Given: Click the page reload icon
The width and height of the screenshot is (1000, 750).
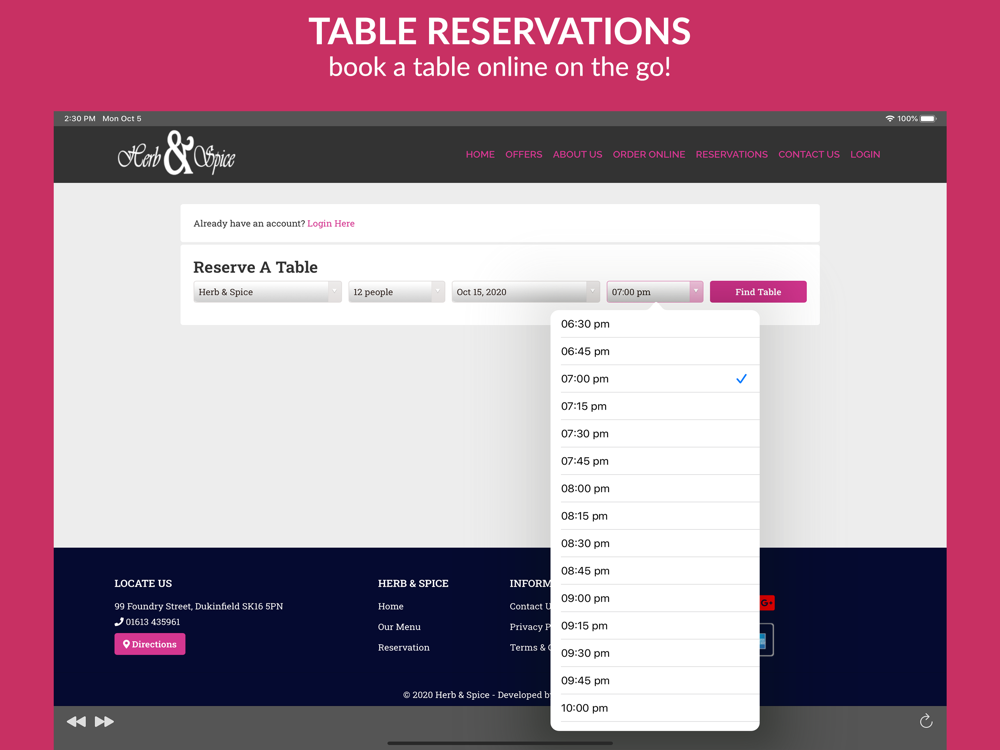Looking at the screenshot, I should 926,721.
